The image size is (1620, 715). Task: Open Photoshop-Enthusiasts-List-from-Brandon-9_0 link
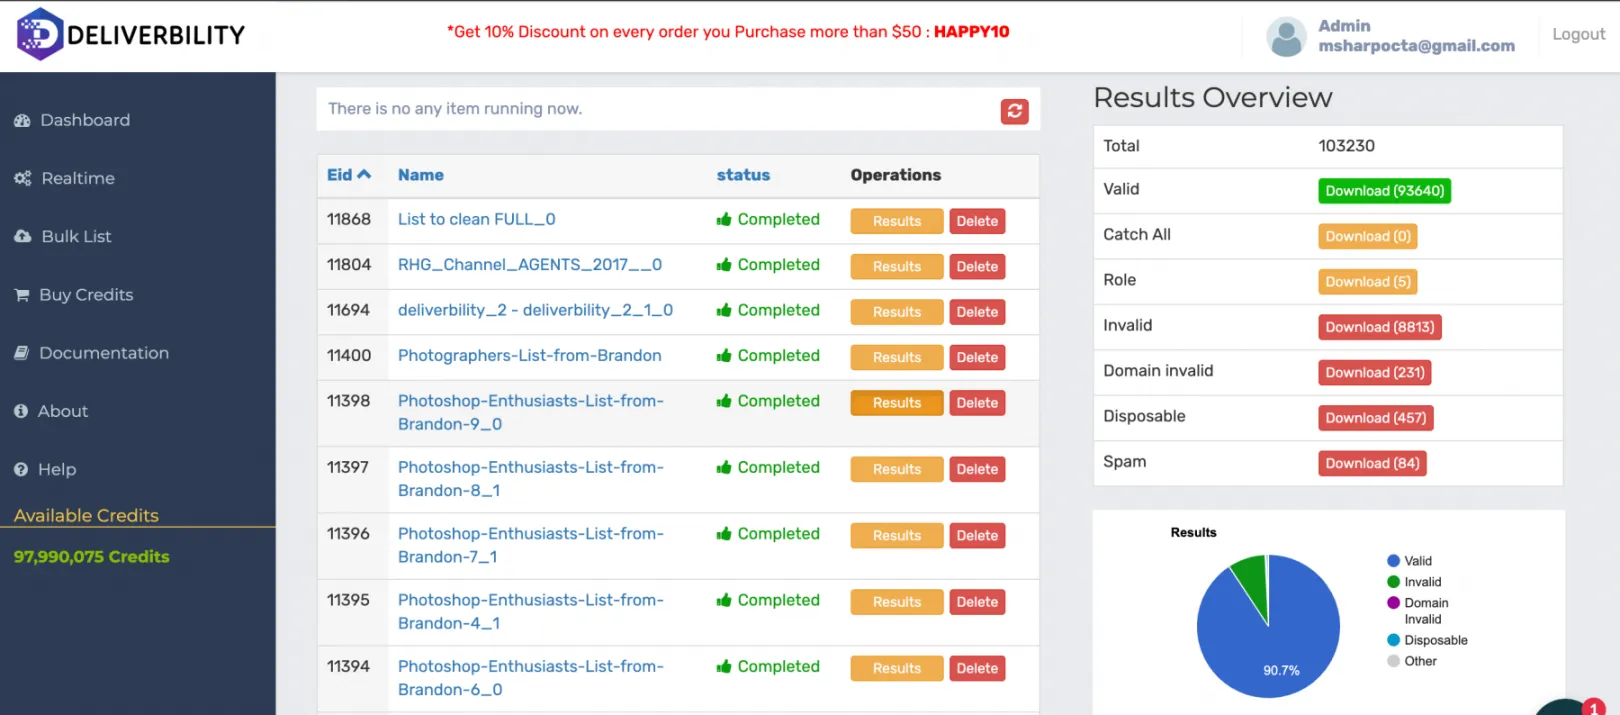[531, 412]
